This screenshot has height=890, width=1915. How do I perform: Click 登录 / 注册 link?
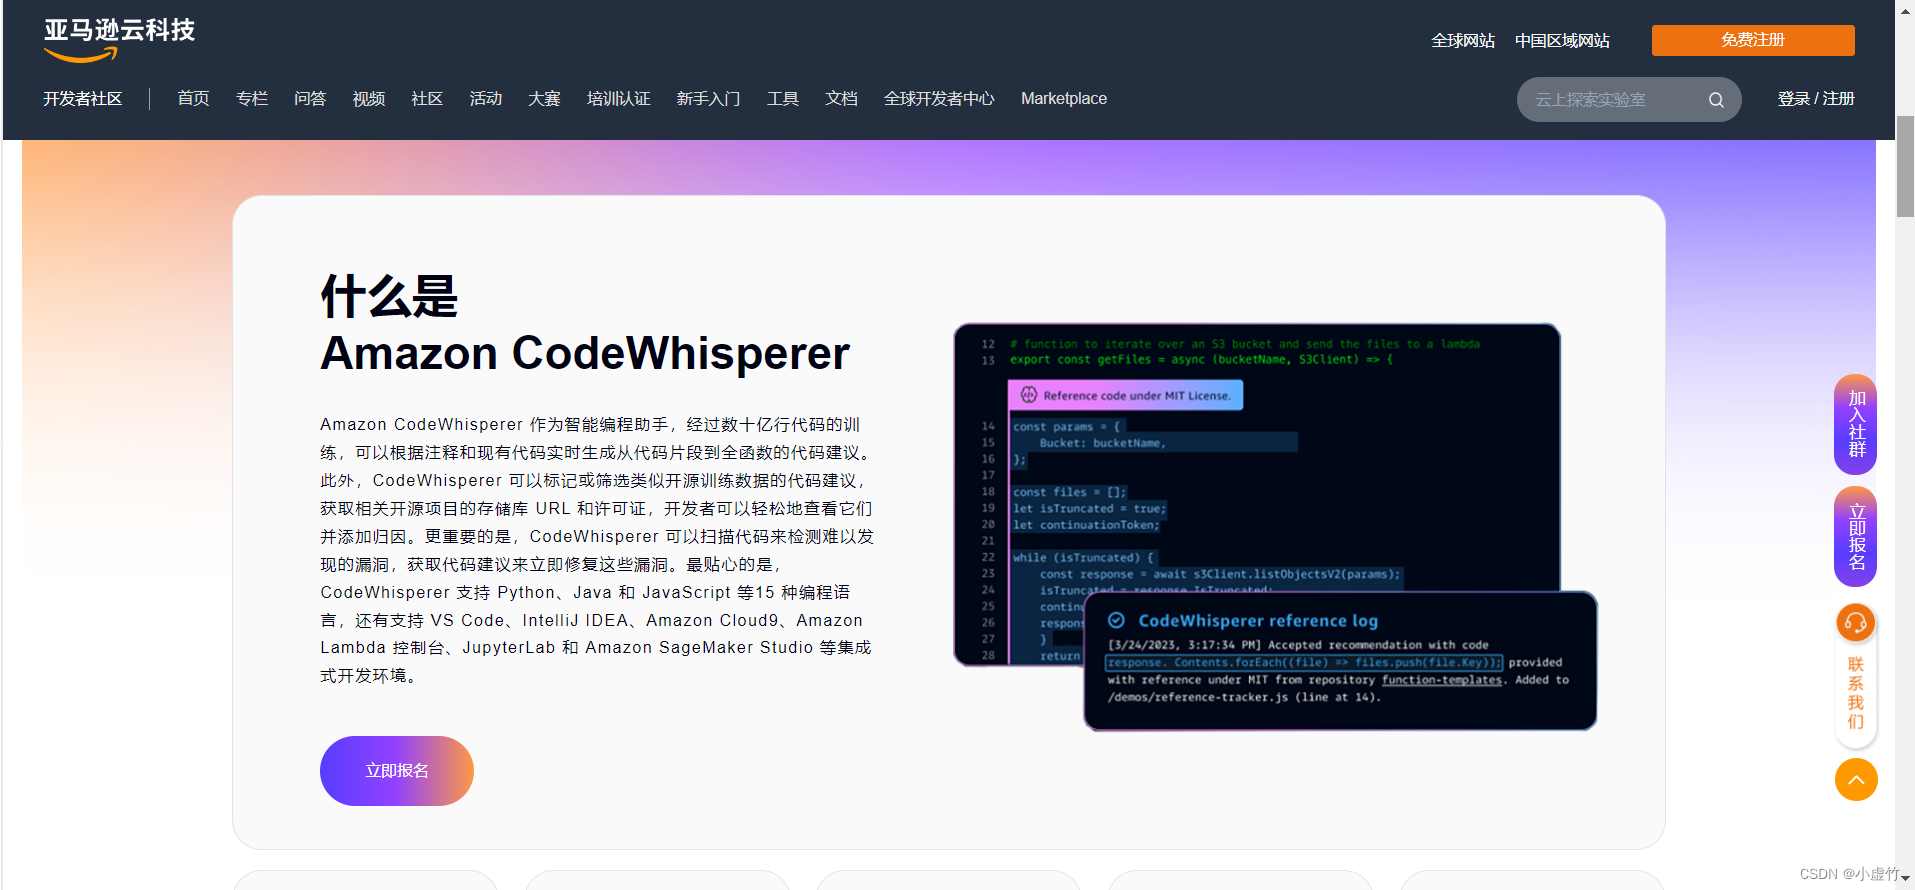pyautogui.click(x=1816, y=99)
